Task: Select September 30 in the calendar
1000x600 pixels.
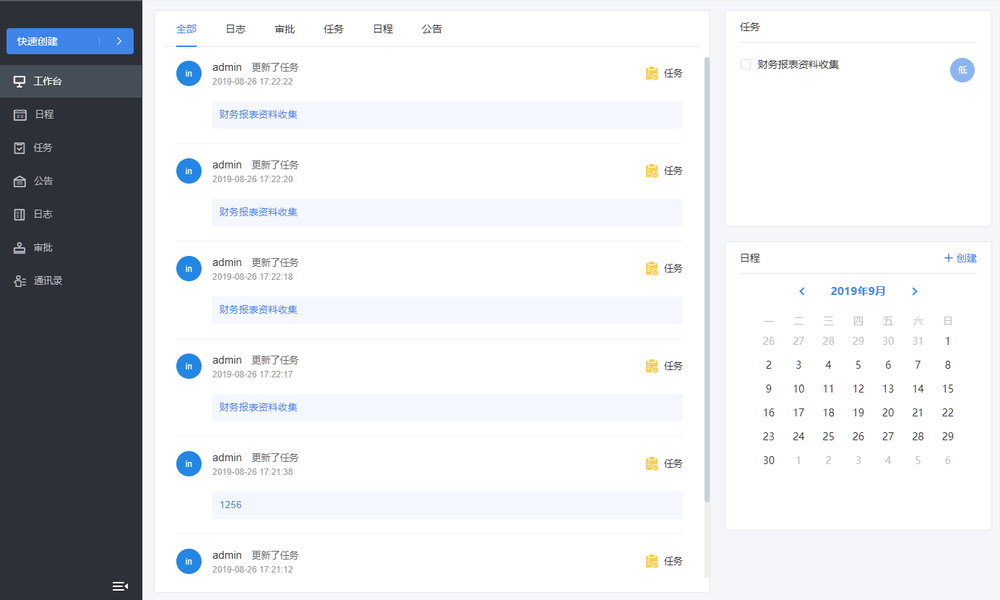Action: [x=768, y=460]
